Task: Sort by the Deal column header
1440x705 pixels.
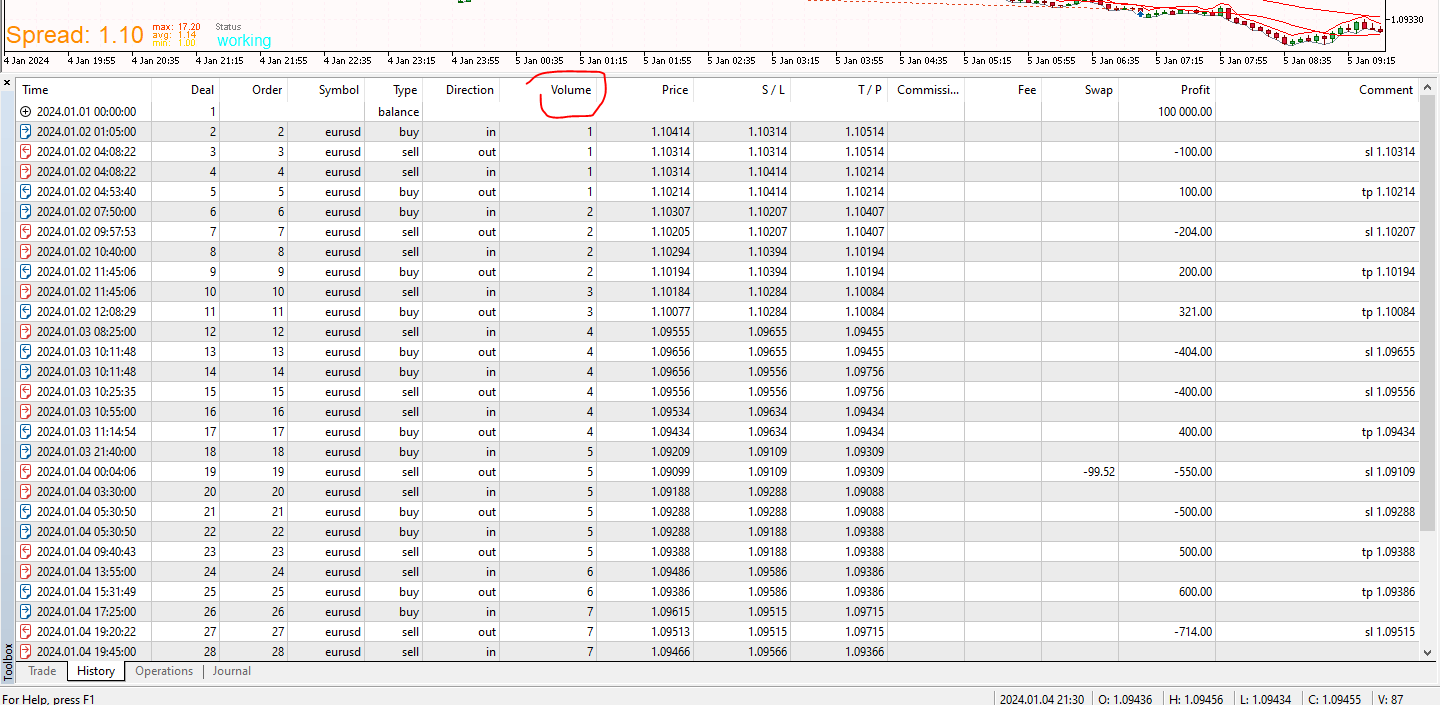Action: pyautogui.click(x=186, y=90)
